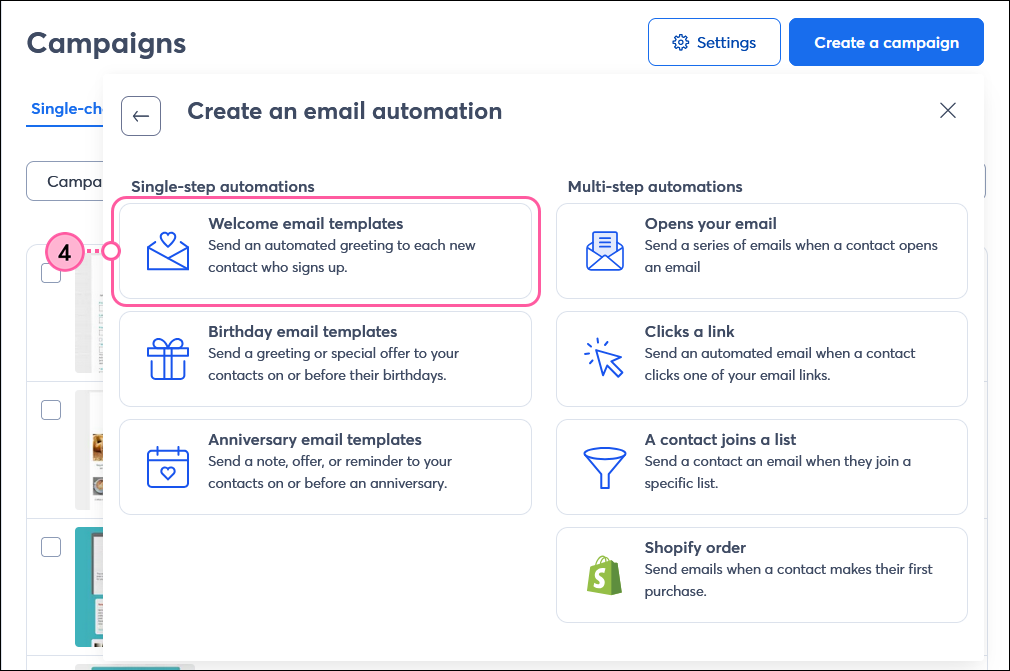This screenshot has width=1010, height=671.
Task: Click the Welcome email envelope-heart icon
Action: click(x=168, y=251)
